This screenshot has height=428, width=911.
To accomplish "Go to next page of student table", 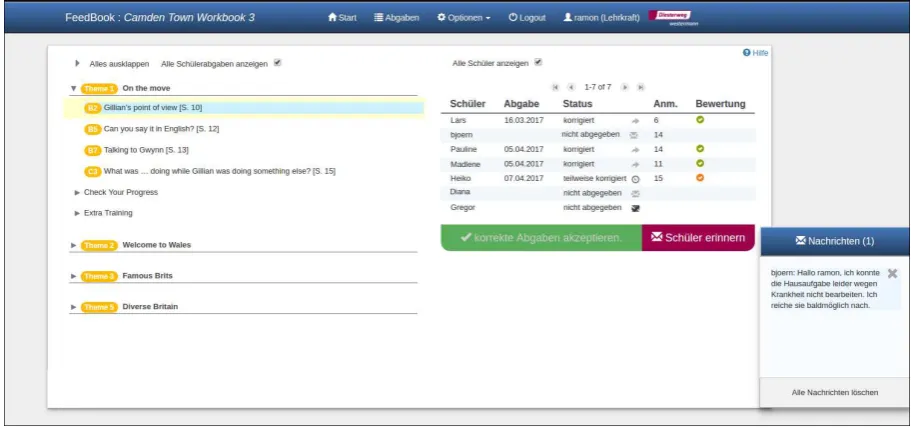I will coord(625,87).
